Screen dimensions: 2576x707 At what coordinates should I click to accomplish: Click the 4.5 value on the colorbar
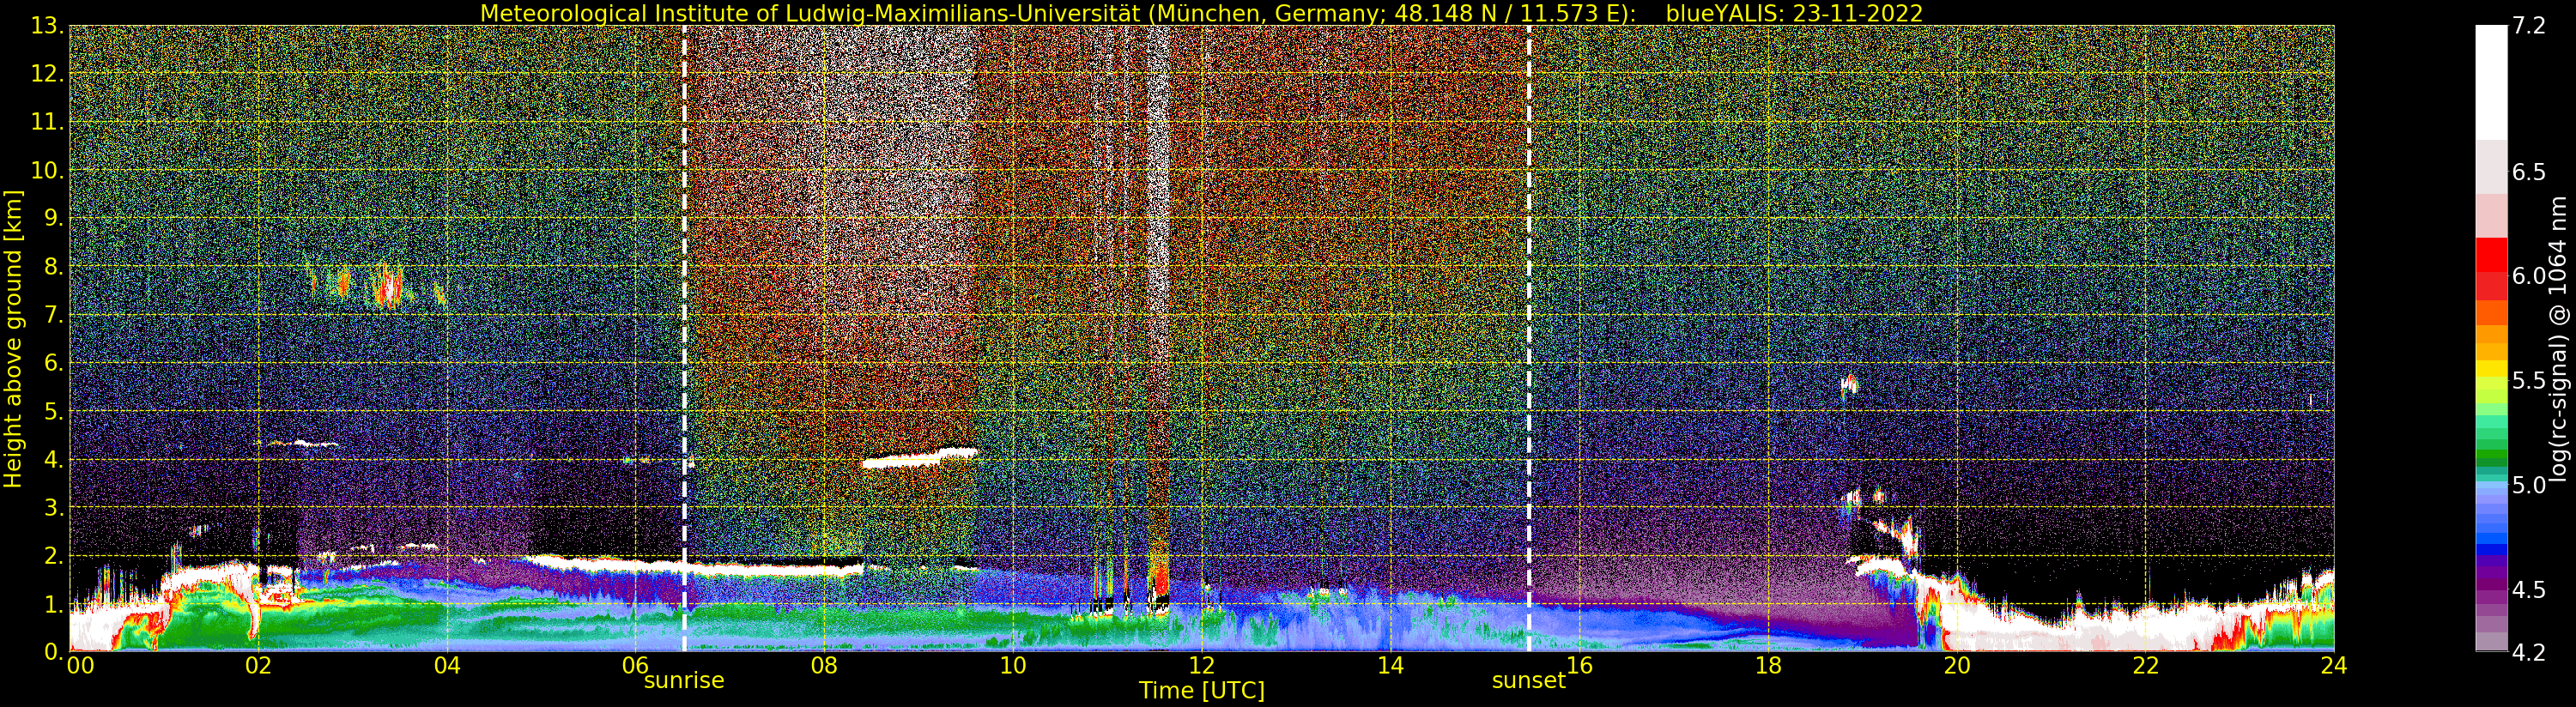pos(2529,590)
